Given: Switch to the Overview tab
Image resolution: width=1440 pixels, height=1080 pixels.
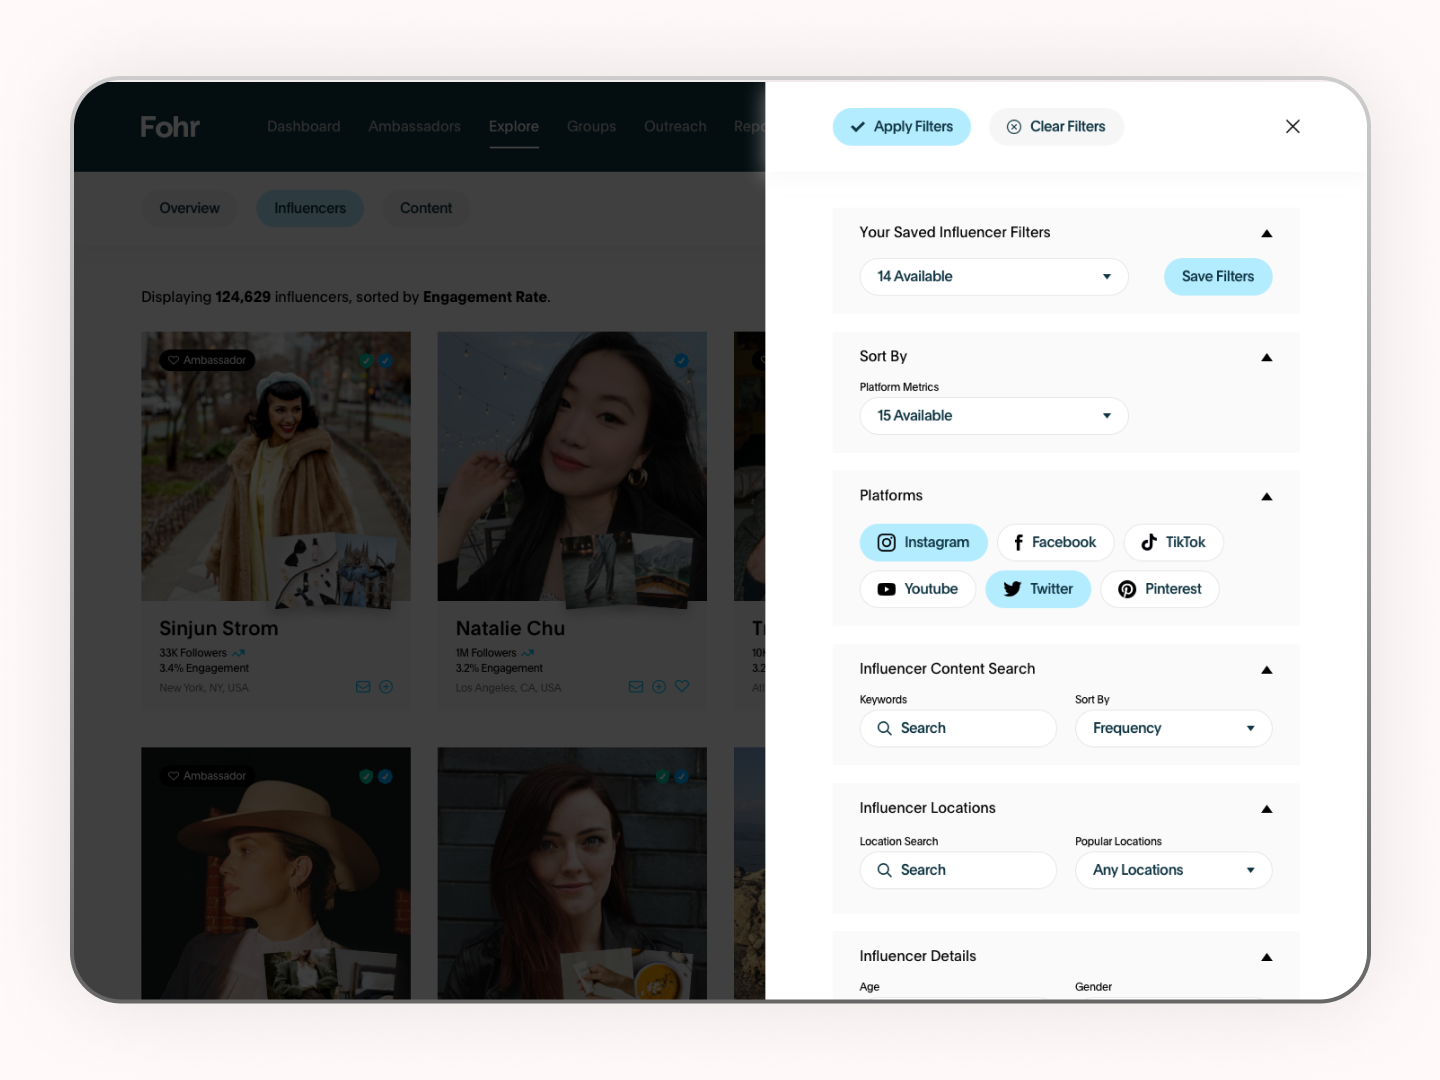Looking at the screenshot, I should (190, 208).
